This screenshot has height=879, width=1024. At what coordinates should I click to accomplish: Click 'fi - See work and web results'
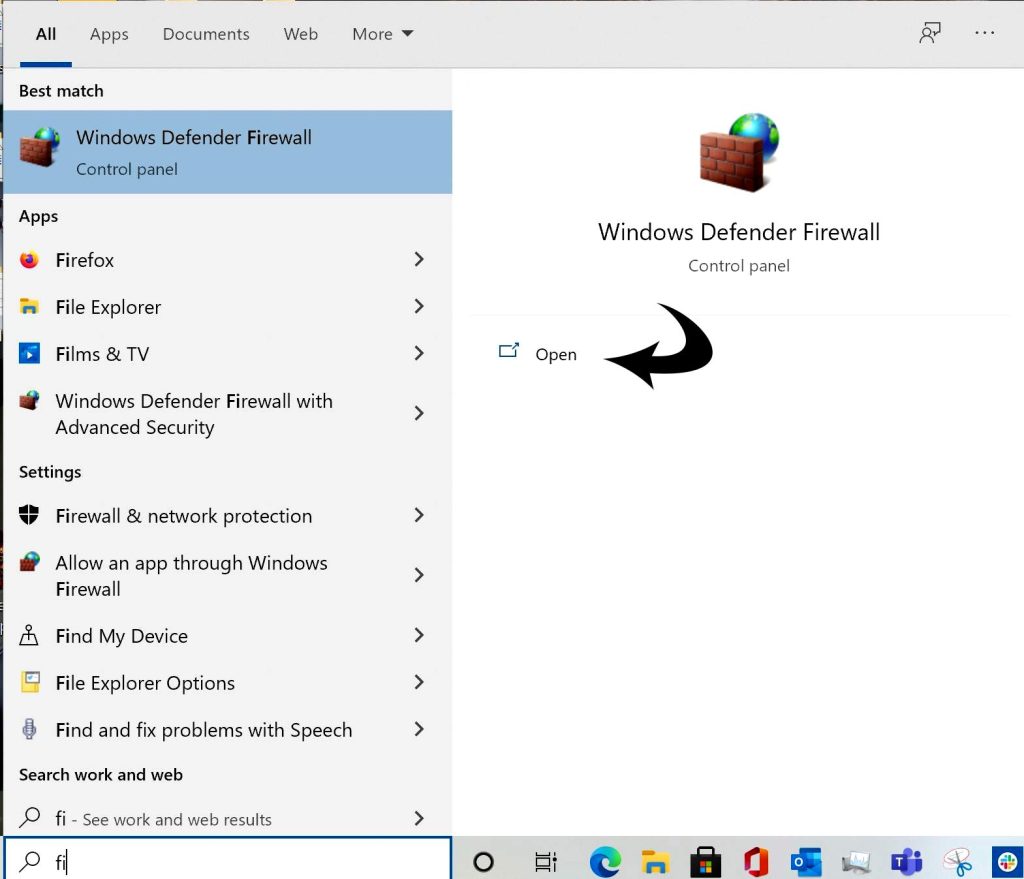[227, 818]
